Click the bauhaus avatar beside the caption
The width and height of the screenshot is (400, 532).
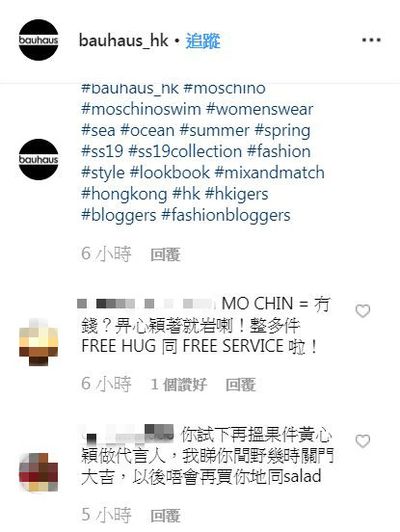38,159
